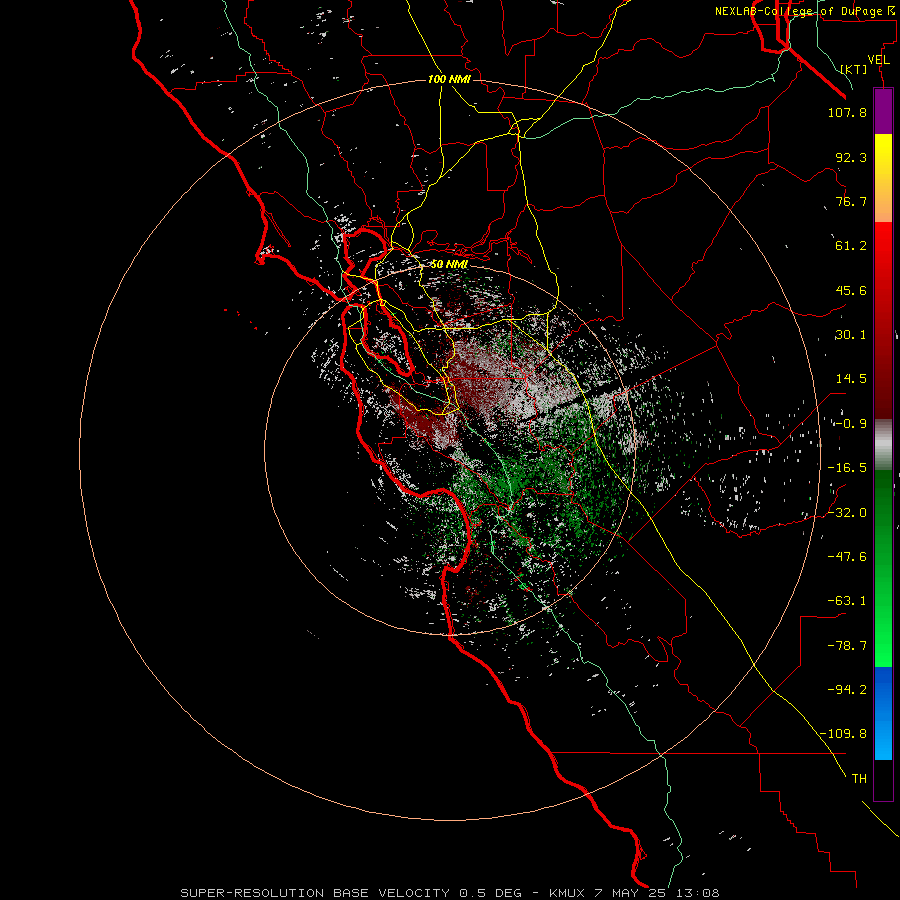900x900 pixels.
Task: Click the -109.8 velocity scale value
Action: click(844, 734)
